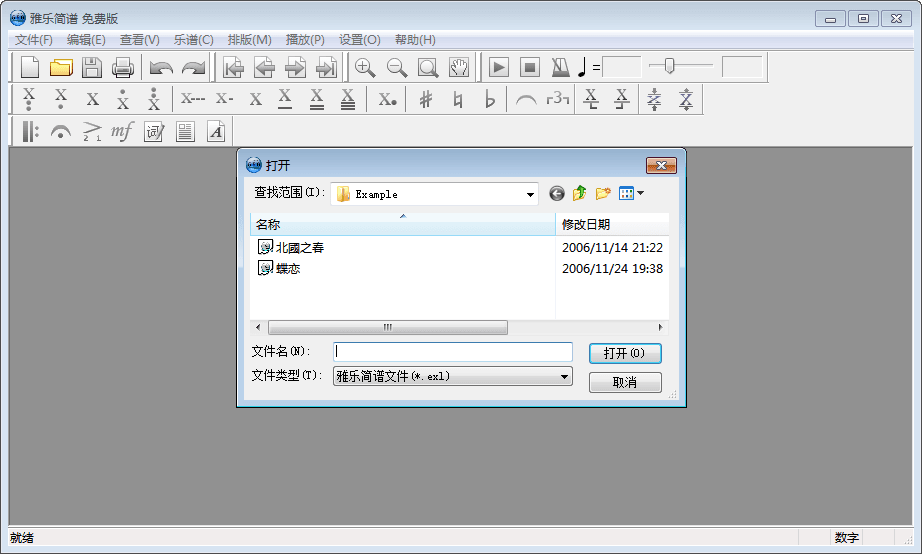
Task: Open the view menu dropdown arrow
Action: (640, 193)
